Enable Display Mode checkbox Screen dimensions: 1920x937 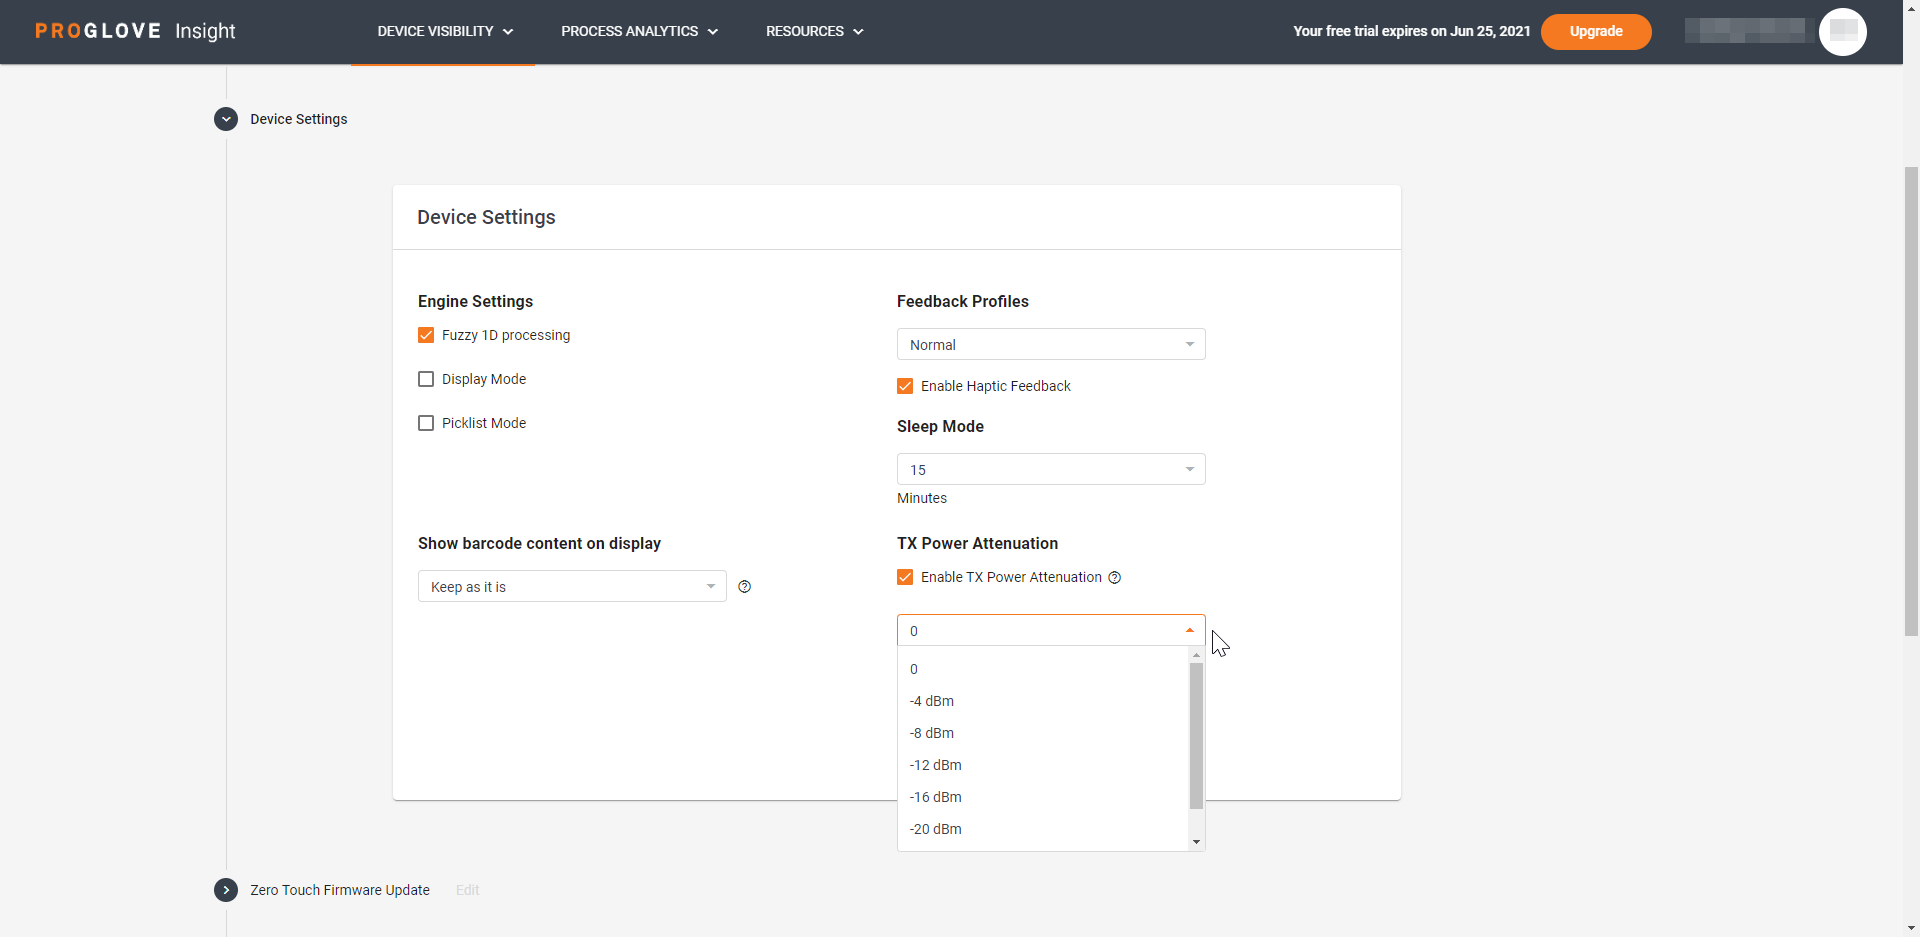[x=426, y=379]
